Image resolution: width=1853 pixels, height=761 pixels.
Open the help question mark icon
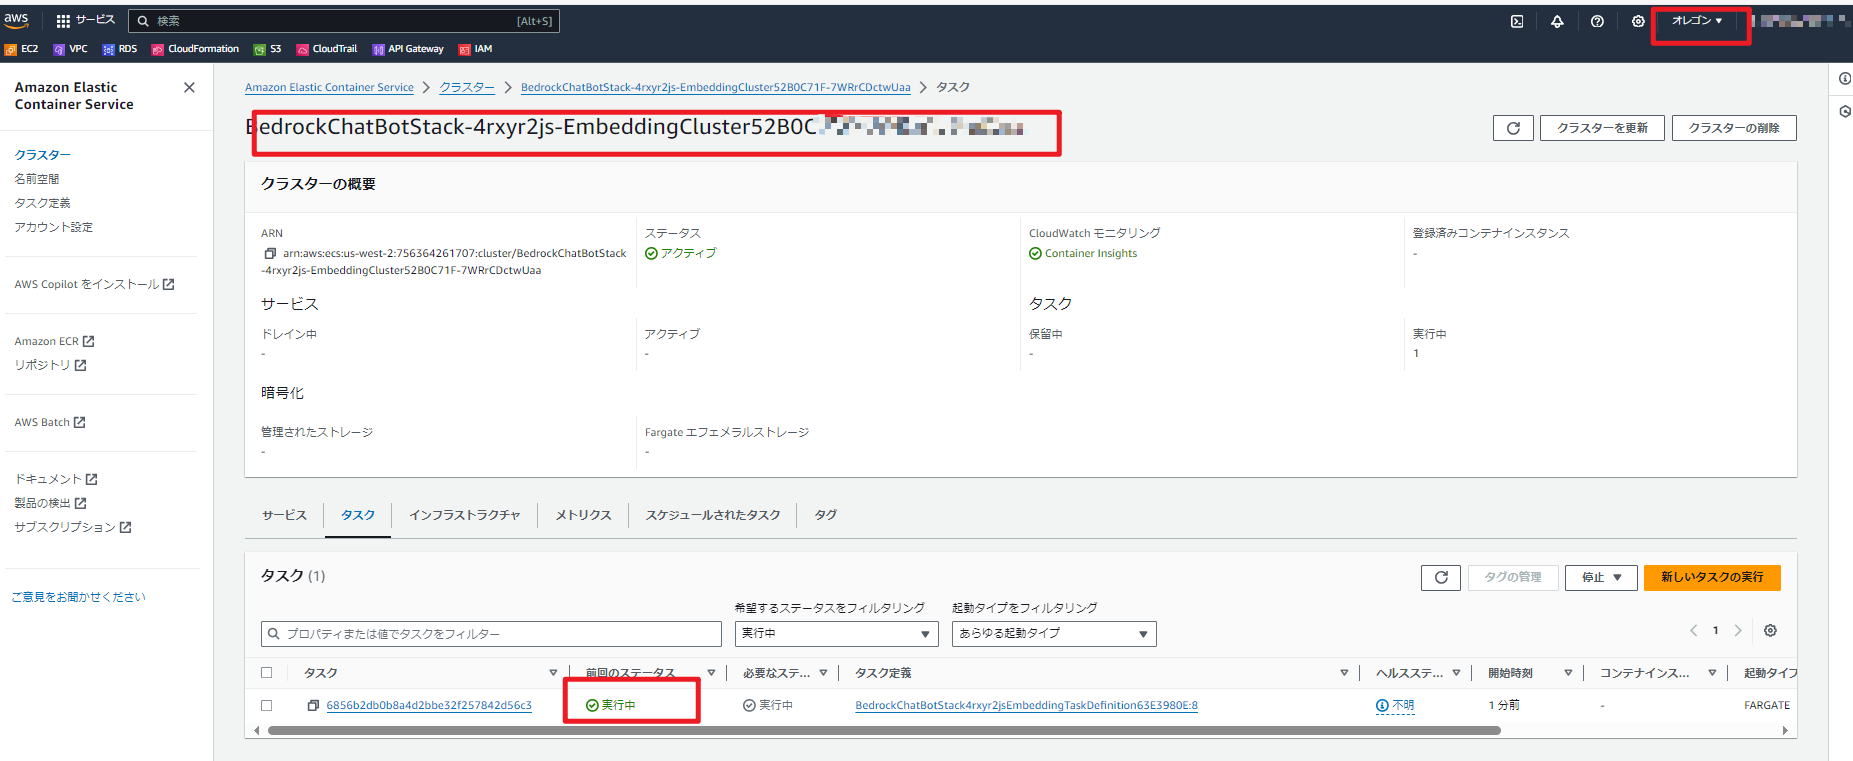[1597, 21]
